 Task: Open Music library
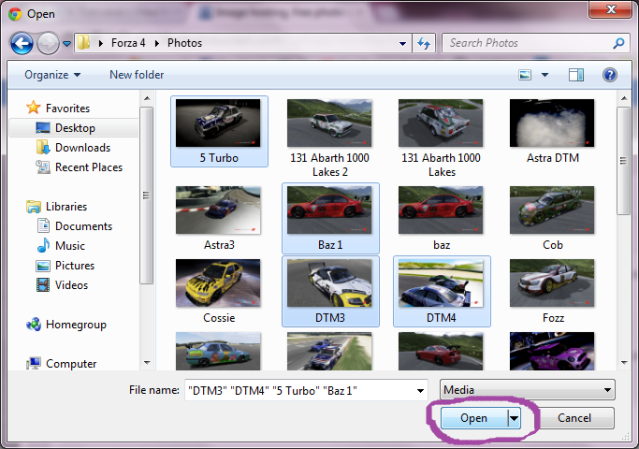tap(70, 246)
